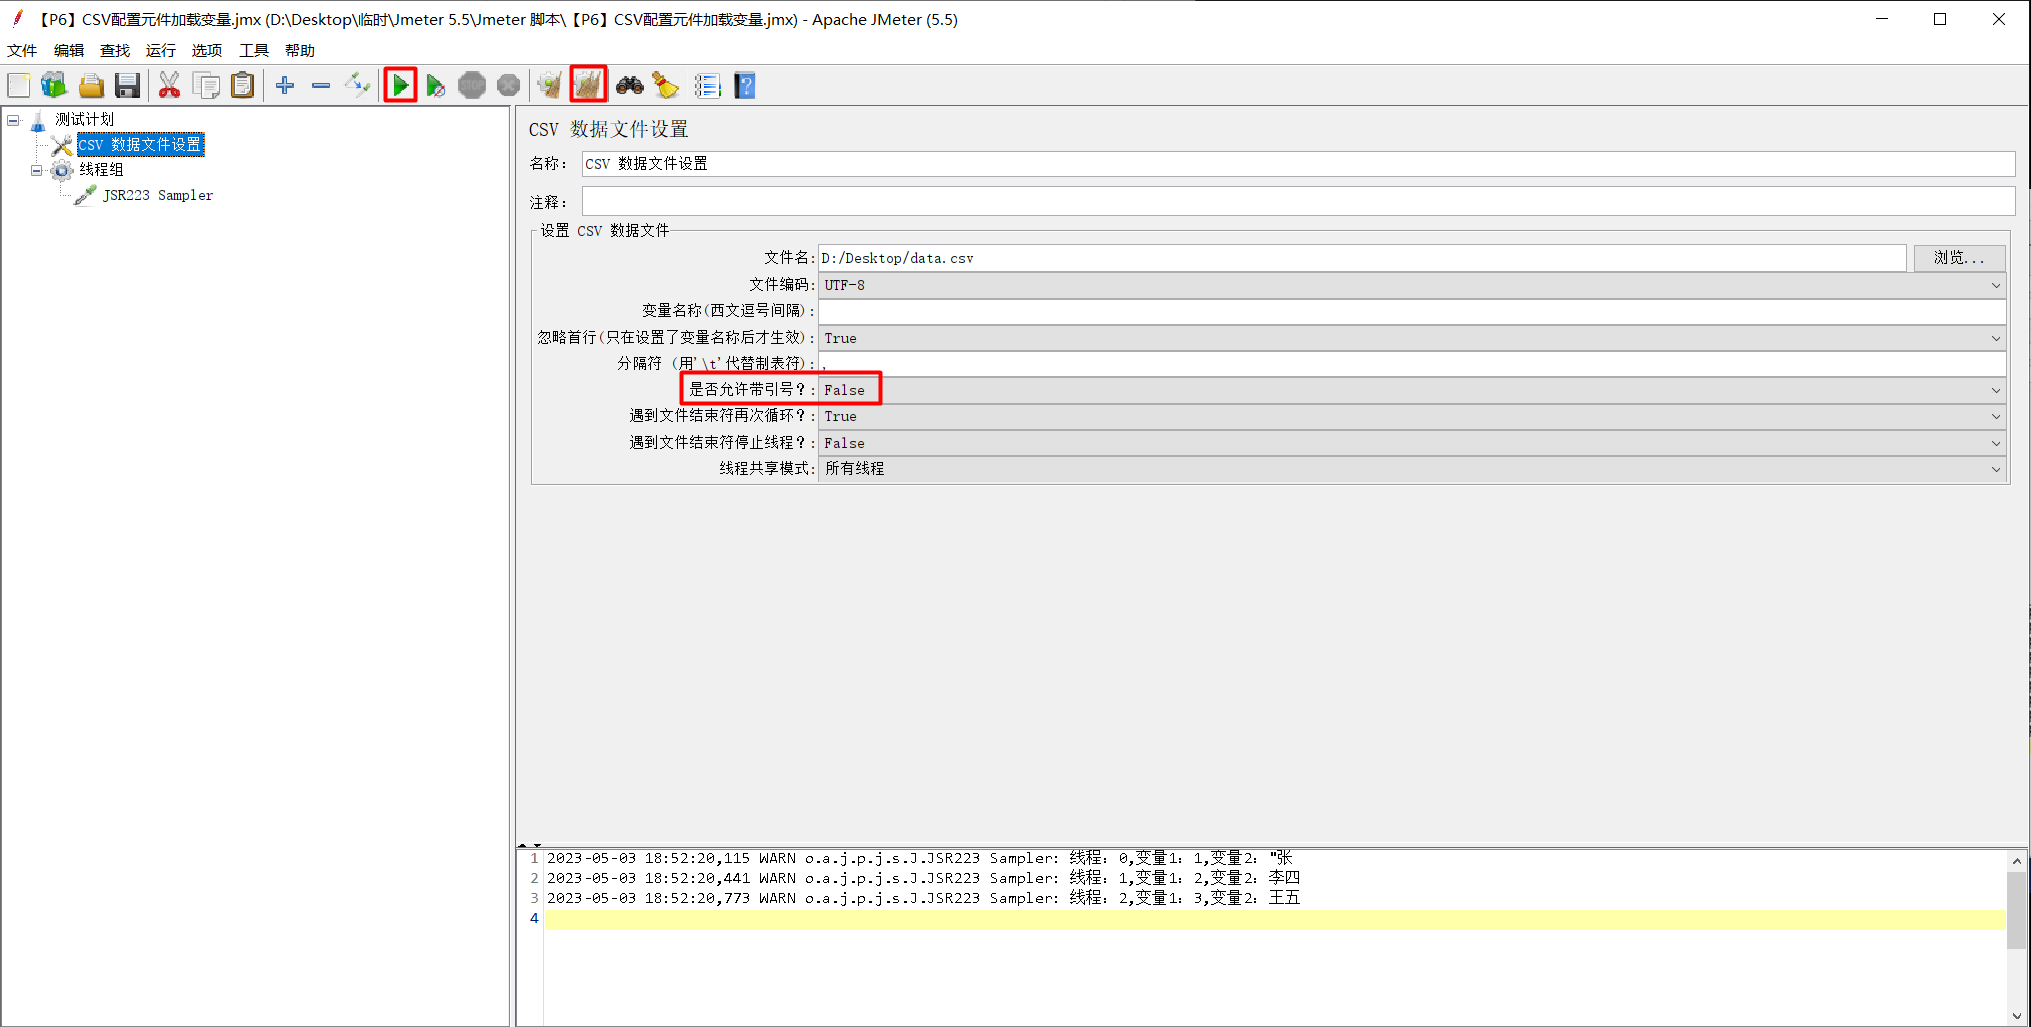Click log line 1 with 线程: 0
Screen dimensions: 2031x1027
919,858
